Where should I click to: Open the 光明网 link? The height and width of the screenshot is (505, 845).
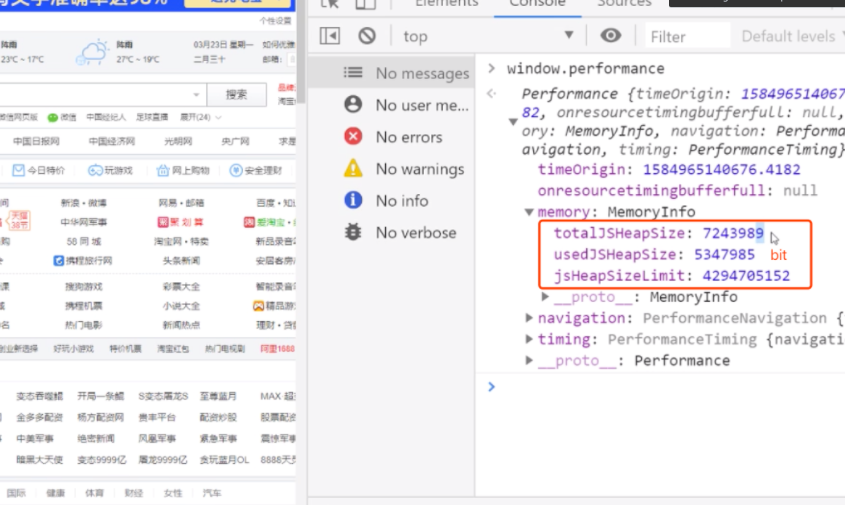tap(178, 141)
